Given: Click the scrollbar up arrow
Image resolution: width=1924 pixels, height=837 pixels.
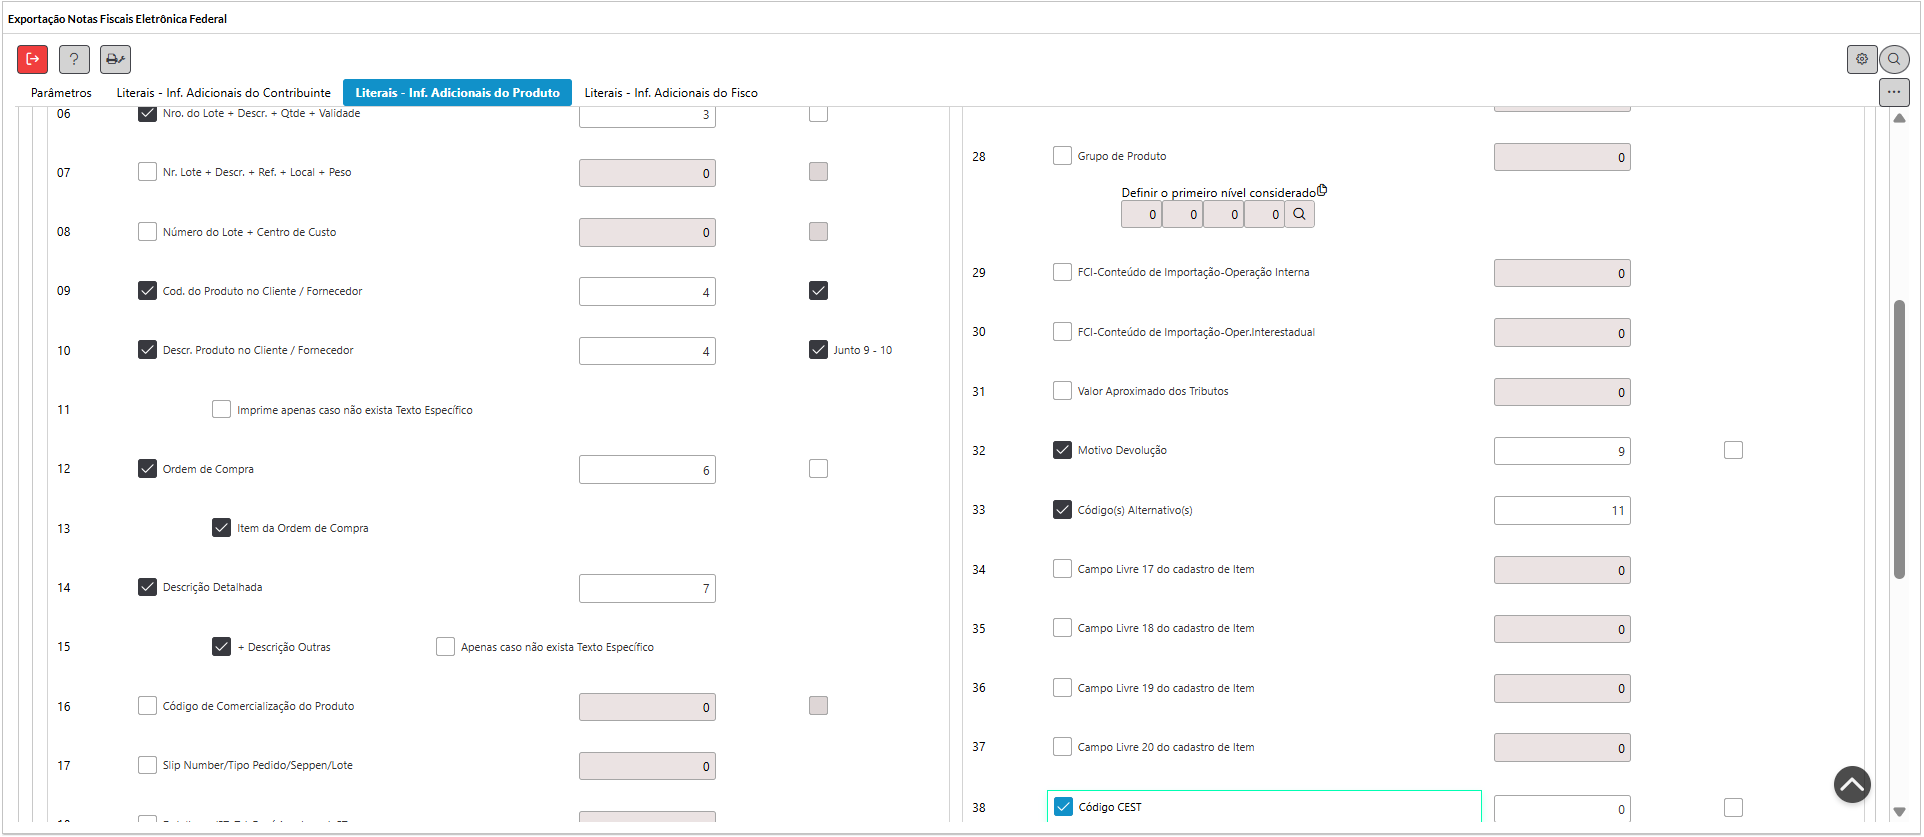Looking at the screenshot, I should pos(1899,118).
